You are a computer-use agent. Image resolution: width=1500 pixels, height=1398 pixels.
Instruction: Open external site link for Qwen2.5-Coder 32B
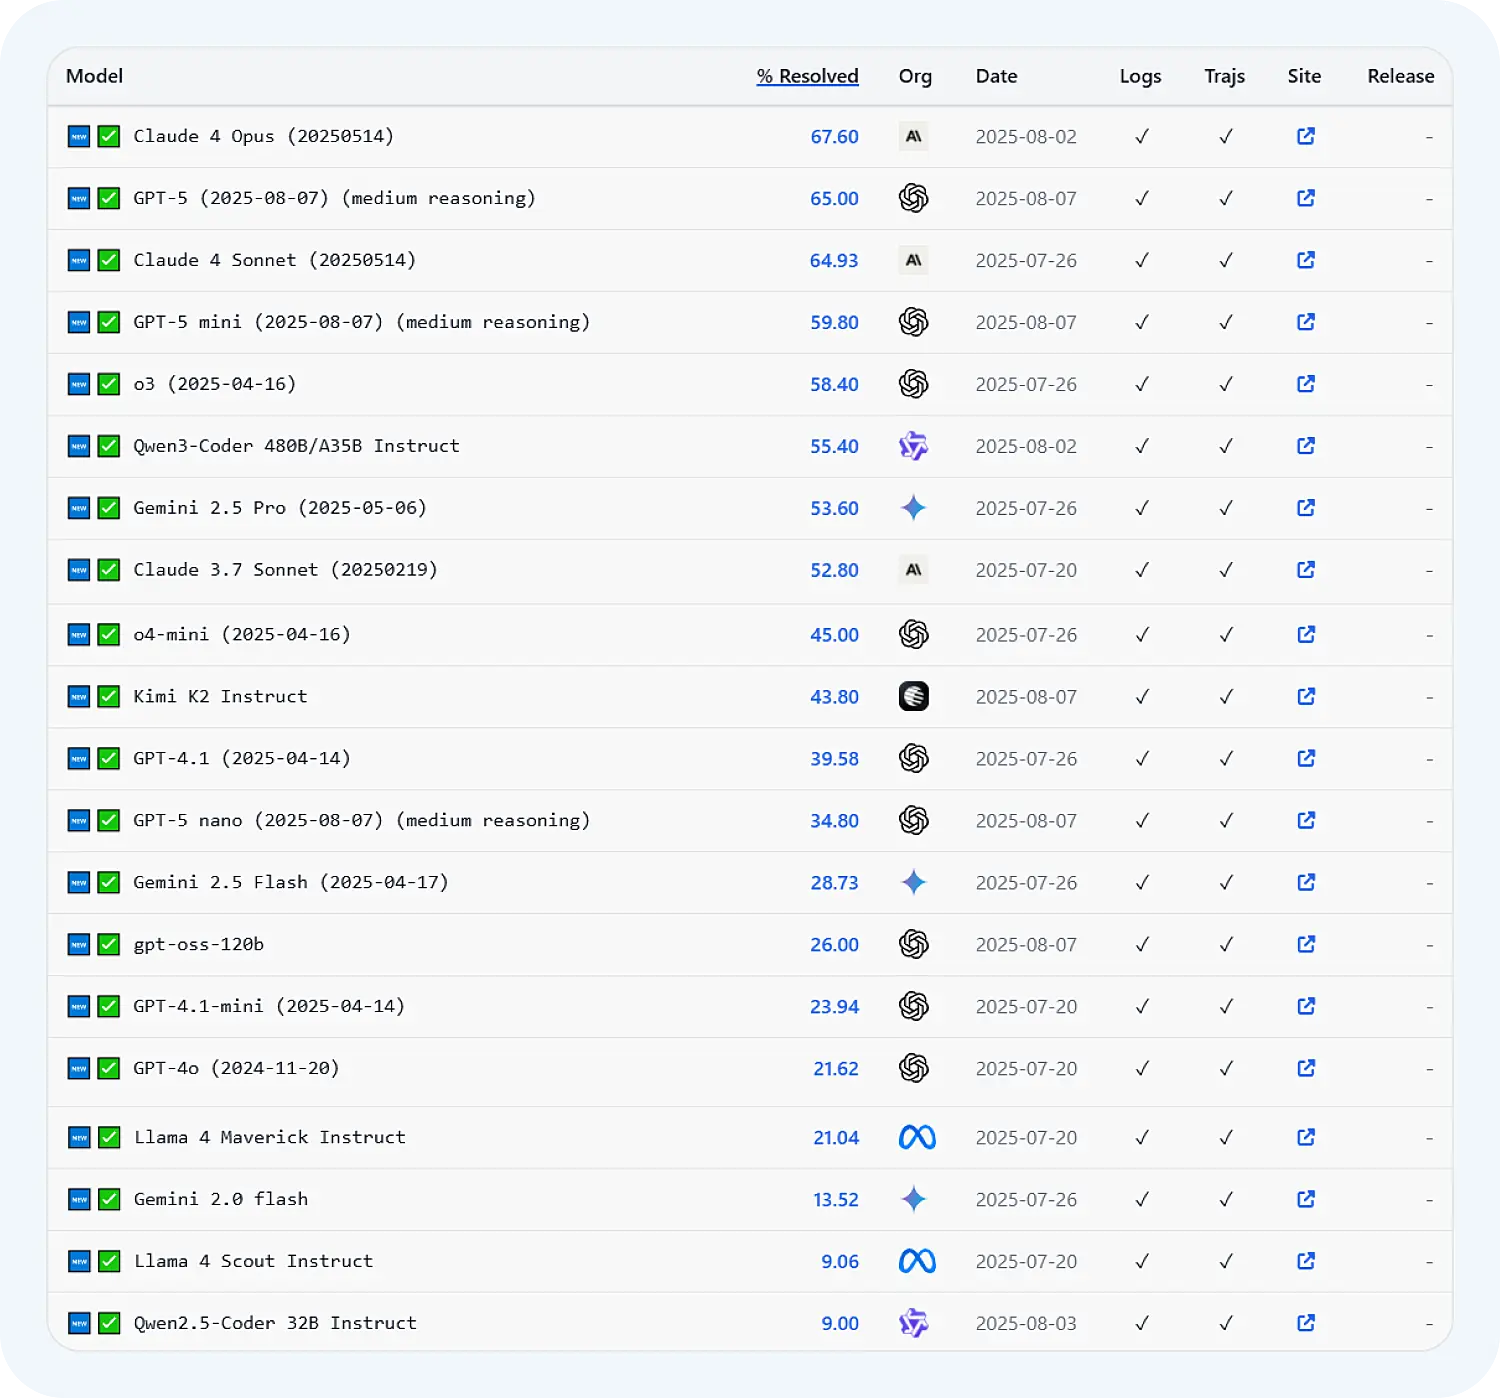(x=1305, y=1323)
